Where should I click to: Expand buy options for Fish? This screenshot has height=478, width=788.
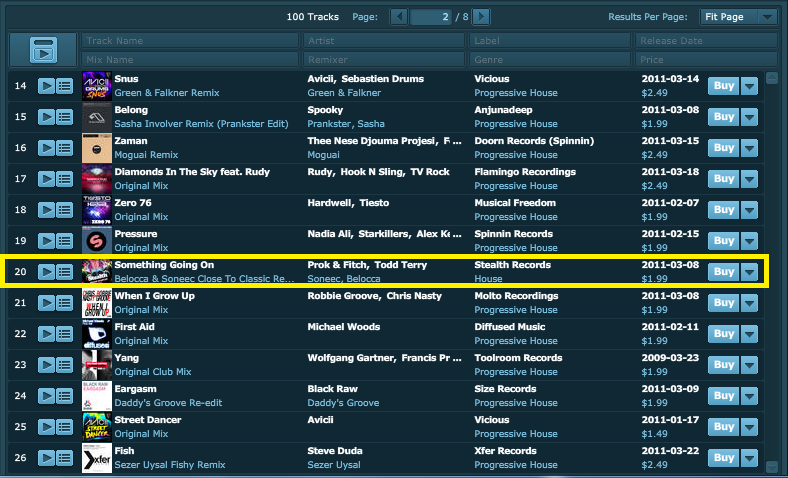(749, 458)
